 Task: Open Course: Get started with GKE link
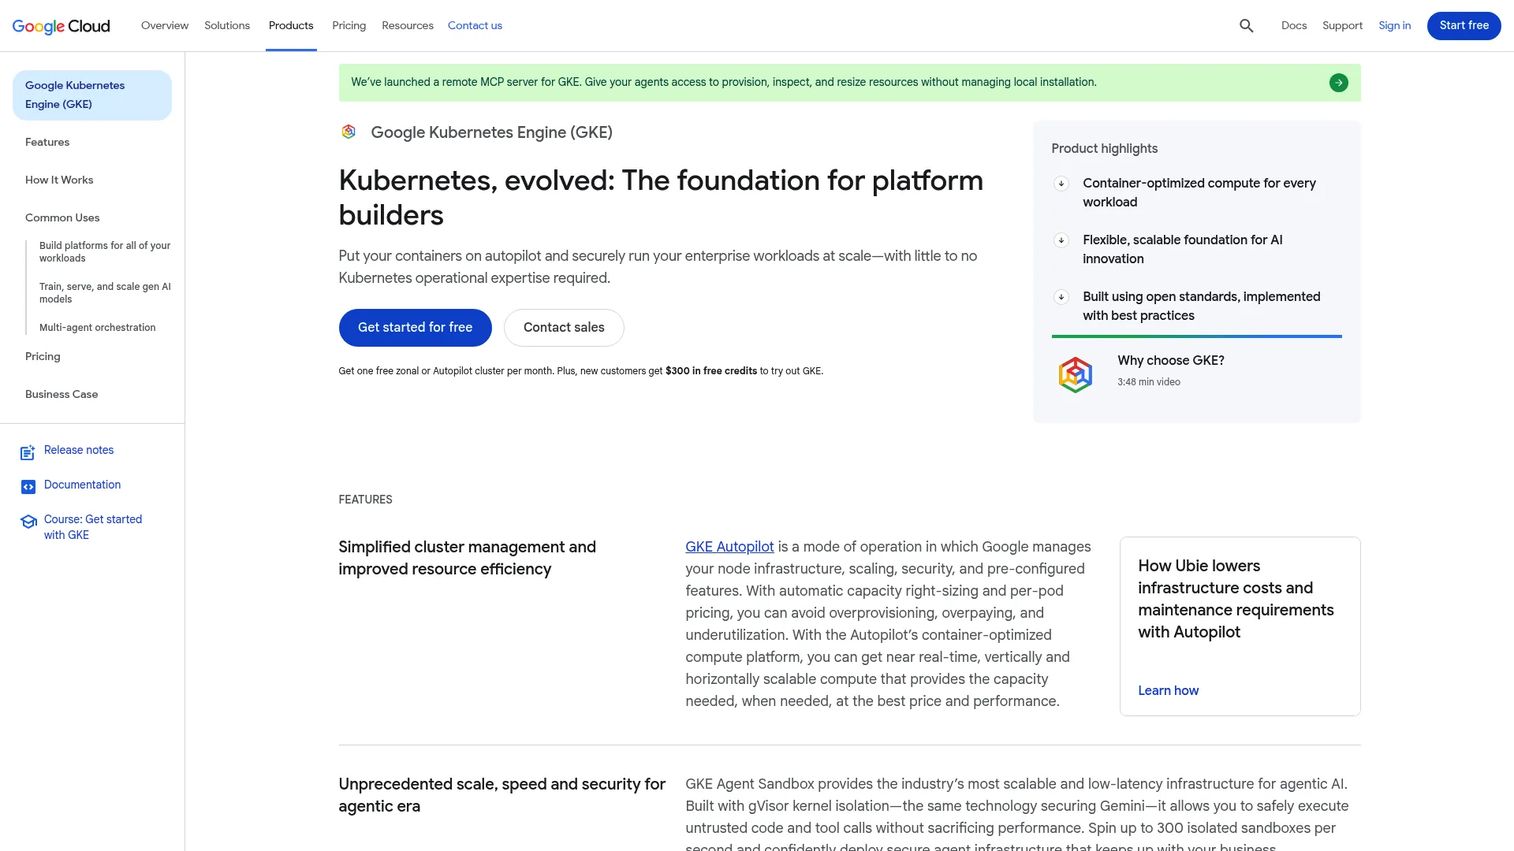93,527
